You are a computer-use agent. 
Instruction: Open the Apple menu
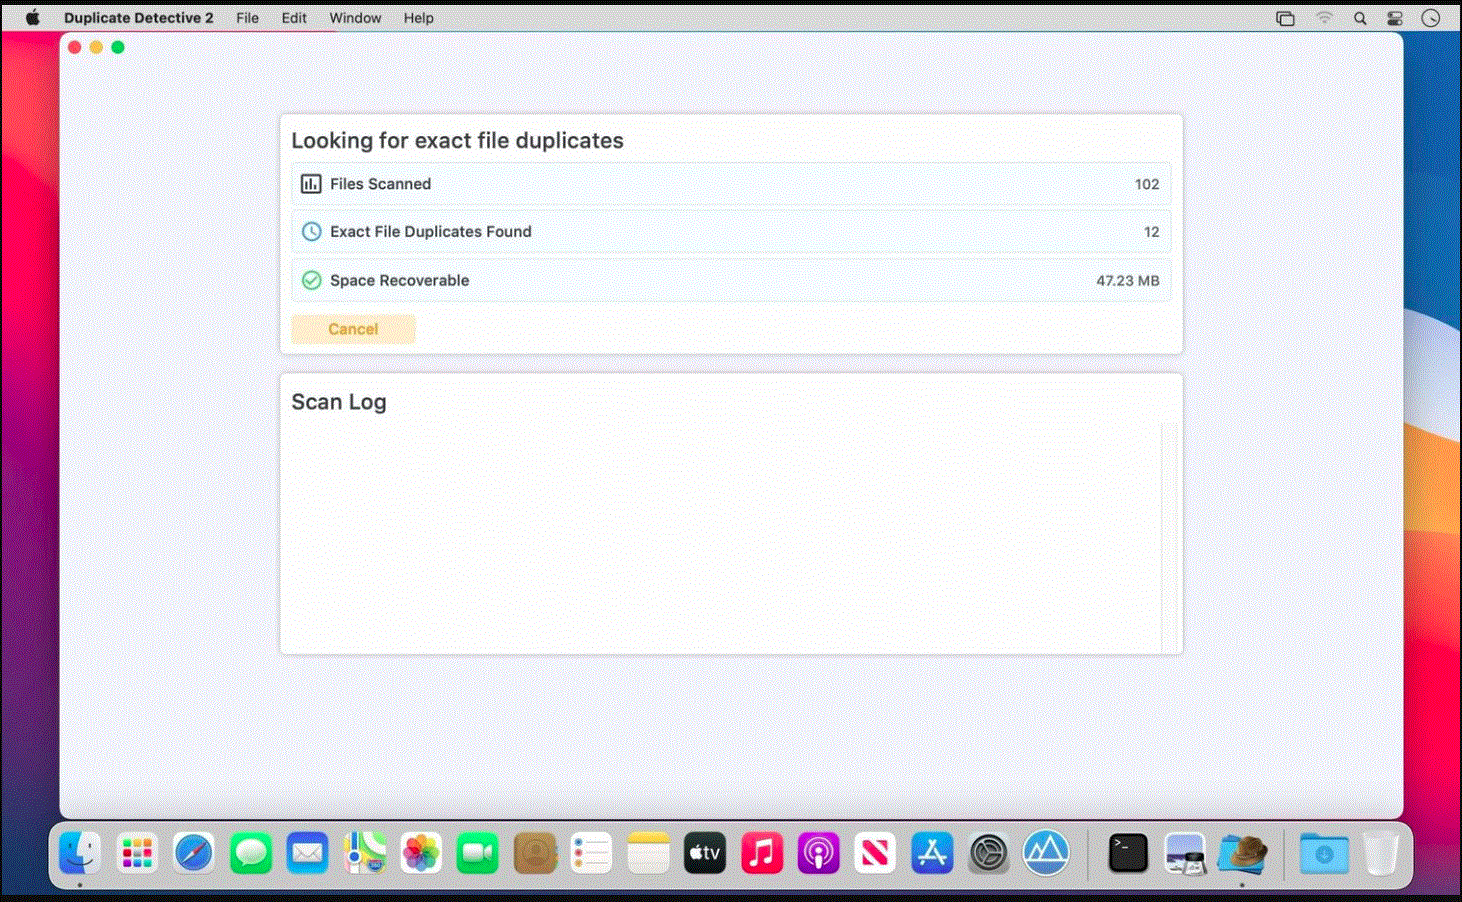(x=32, y=18)
